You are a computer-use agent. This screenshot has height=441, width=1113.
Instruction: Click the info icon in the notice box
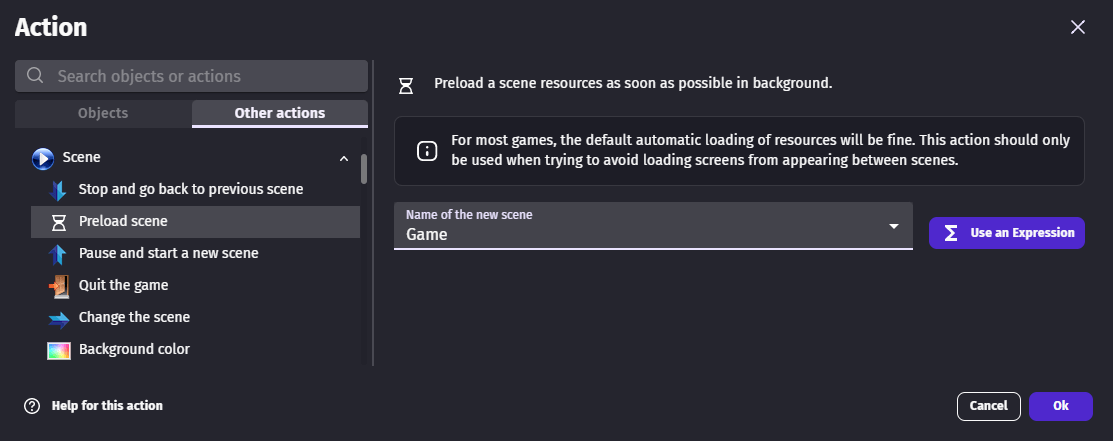[x=426, y=151]
